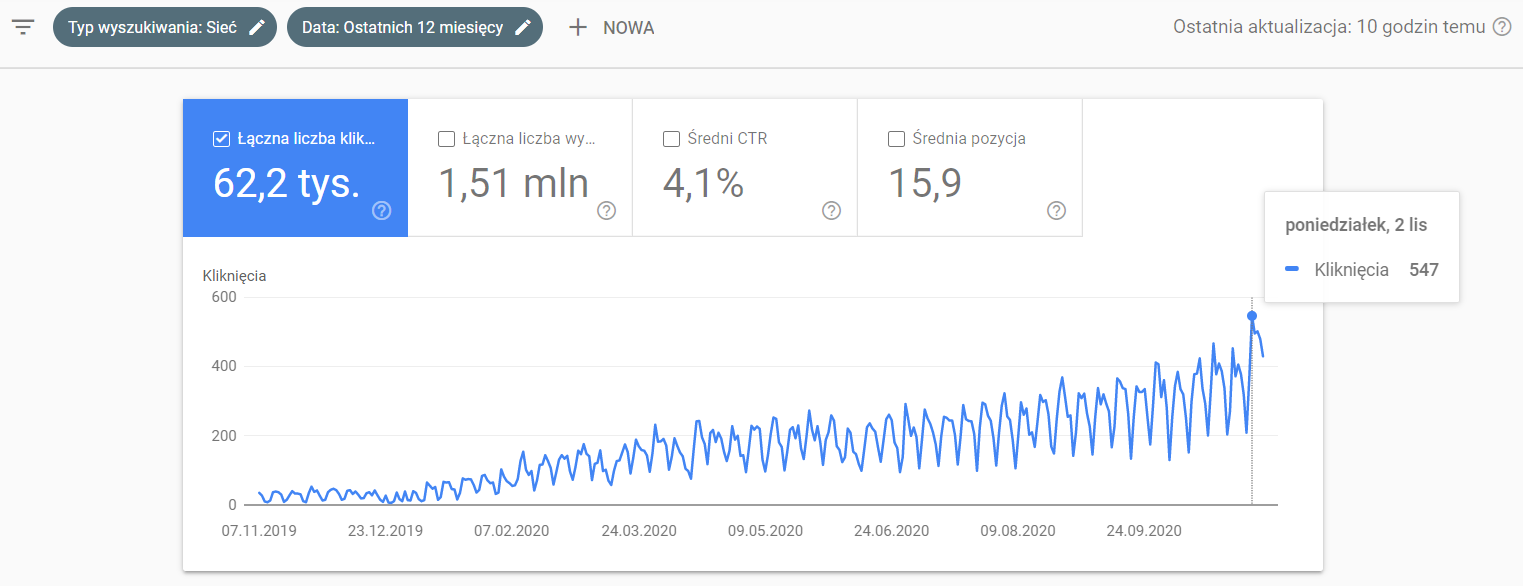The image size is (1523, 586).
Task: Enable the Łączna liczba wyświetleń checkbox
Action: pyautogui.click(x=447, y=139)
